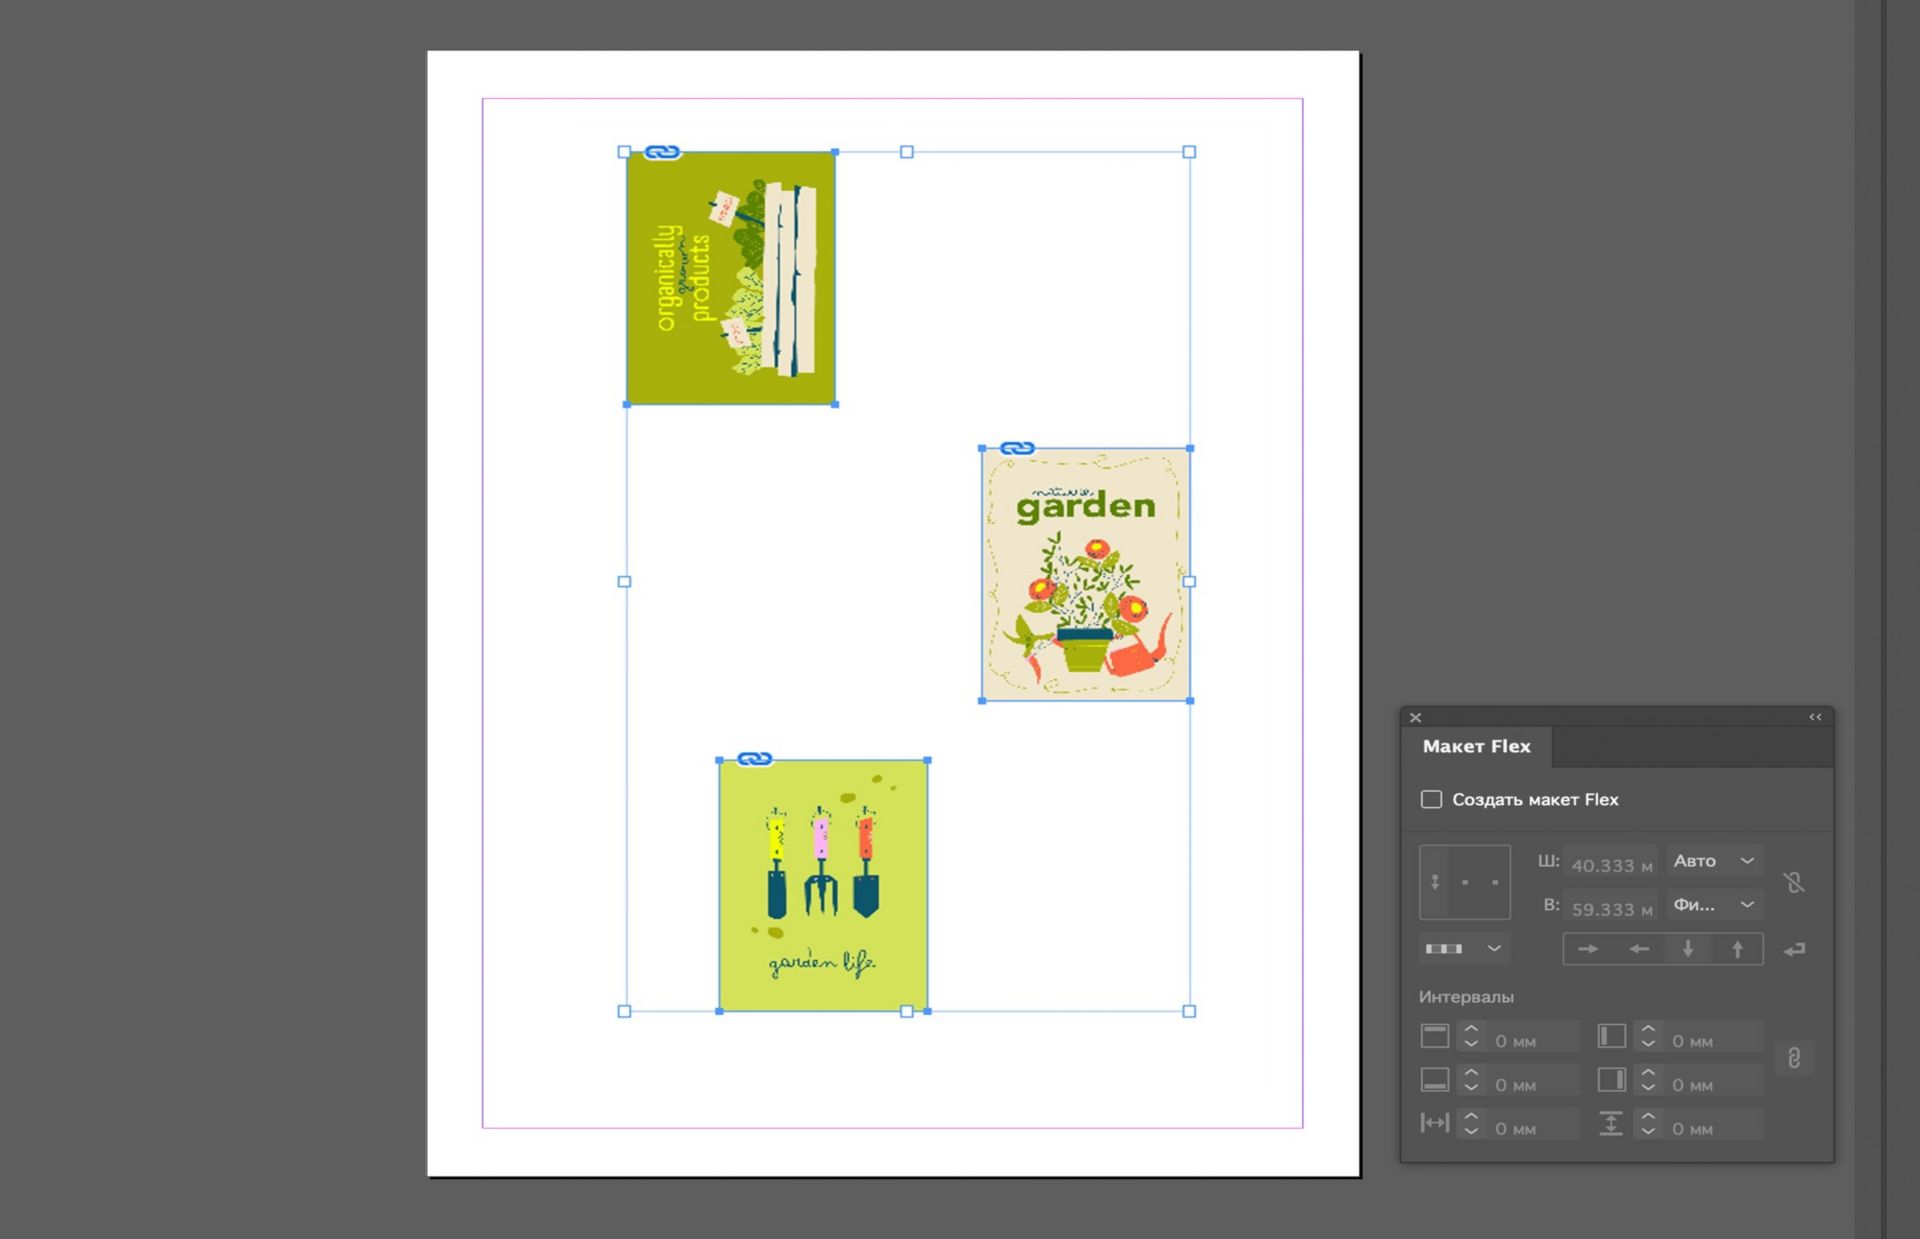Click the alignment grid widget
Screen dimensions: 1920x1239
pos(1465,882)
